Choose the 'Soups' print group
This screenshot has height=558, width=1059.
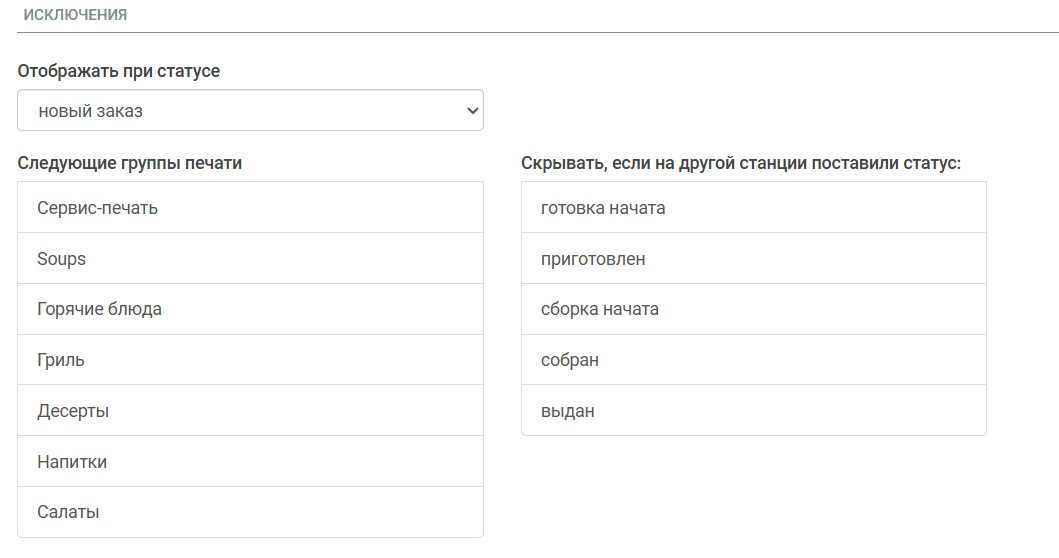[x=250, y=259]
